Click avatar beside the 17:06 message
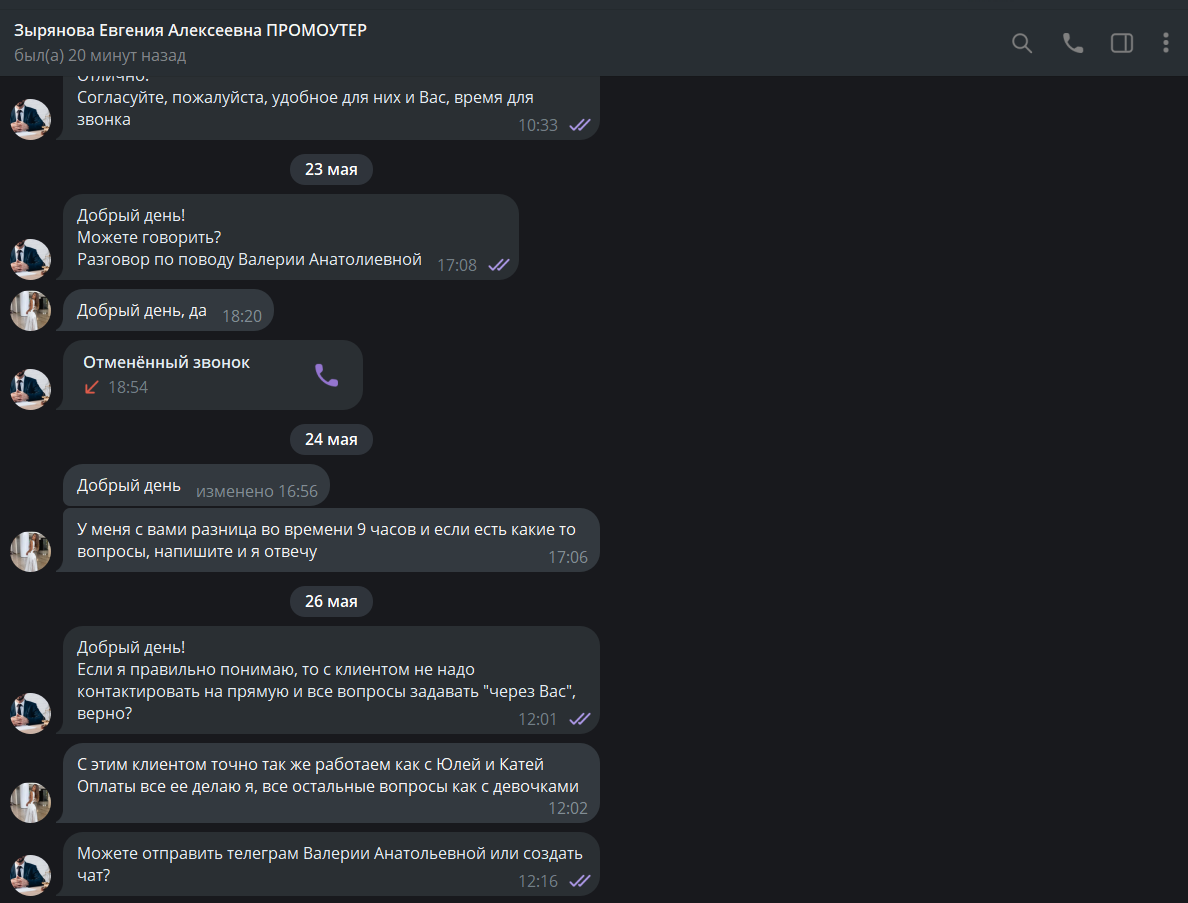This screenshot has height=903, width=1188. (30, 551)
